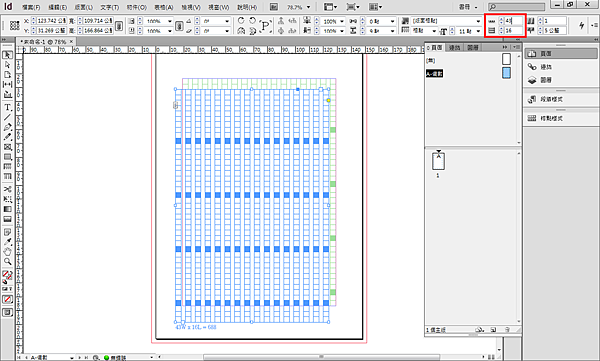Click the fill and stroke swatch

coord(7,275)
